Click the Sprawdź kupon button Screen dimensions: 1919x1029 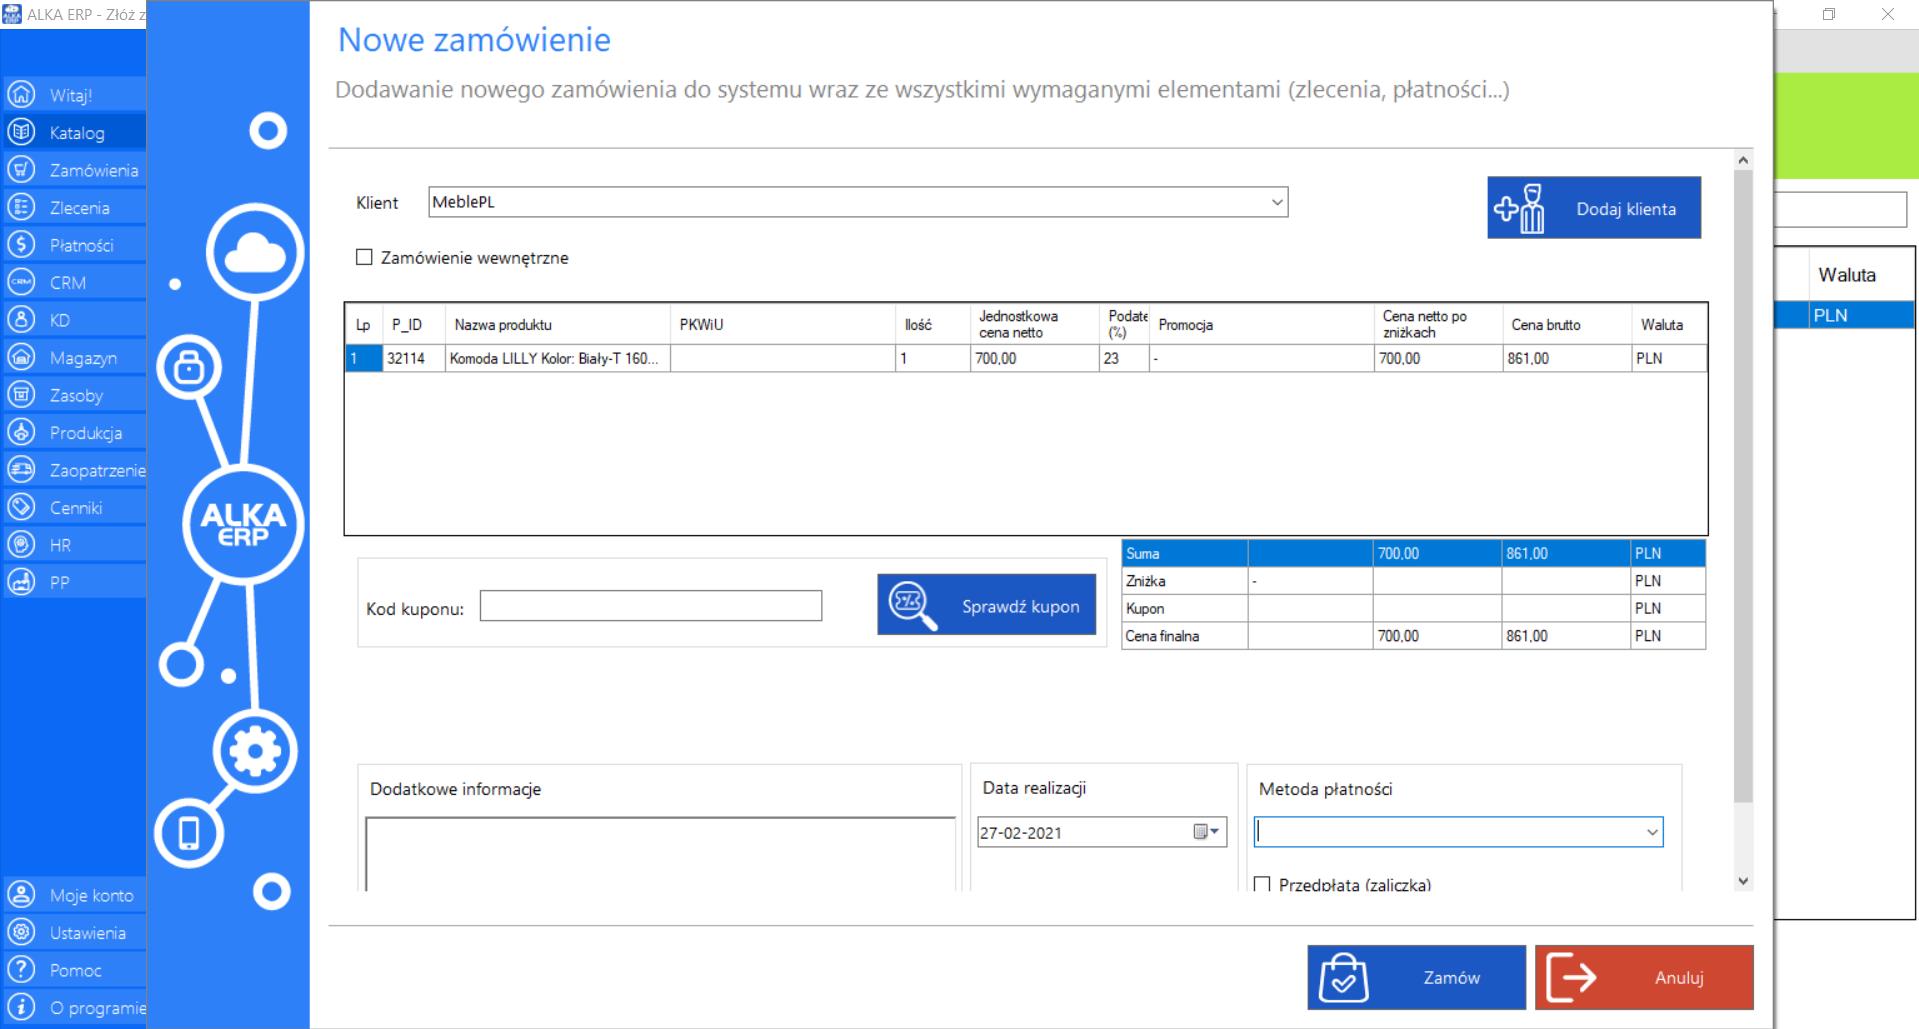click(986, 604)
